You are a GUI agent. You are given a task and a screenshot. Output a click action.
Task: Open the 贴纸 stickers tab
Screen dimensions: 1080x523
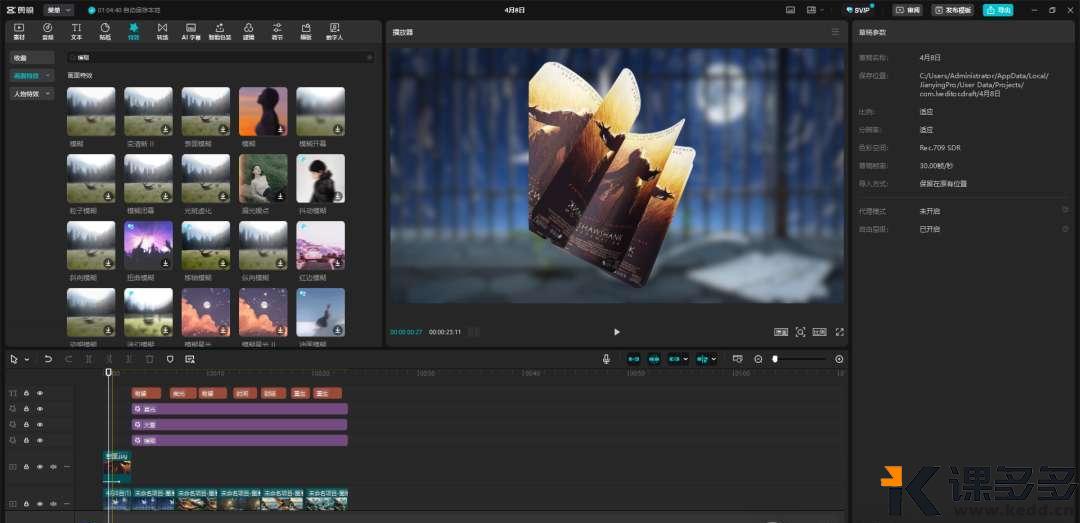point(105,31)
